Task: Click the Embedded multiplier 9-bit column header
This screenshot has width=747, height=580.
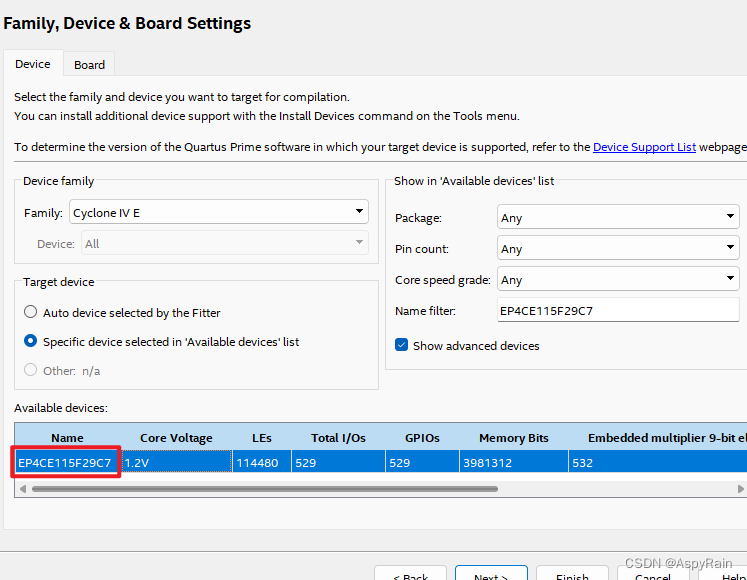Action: [657, 438]
